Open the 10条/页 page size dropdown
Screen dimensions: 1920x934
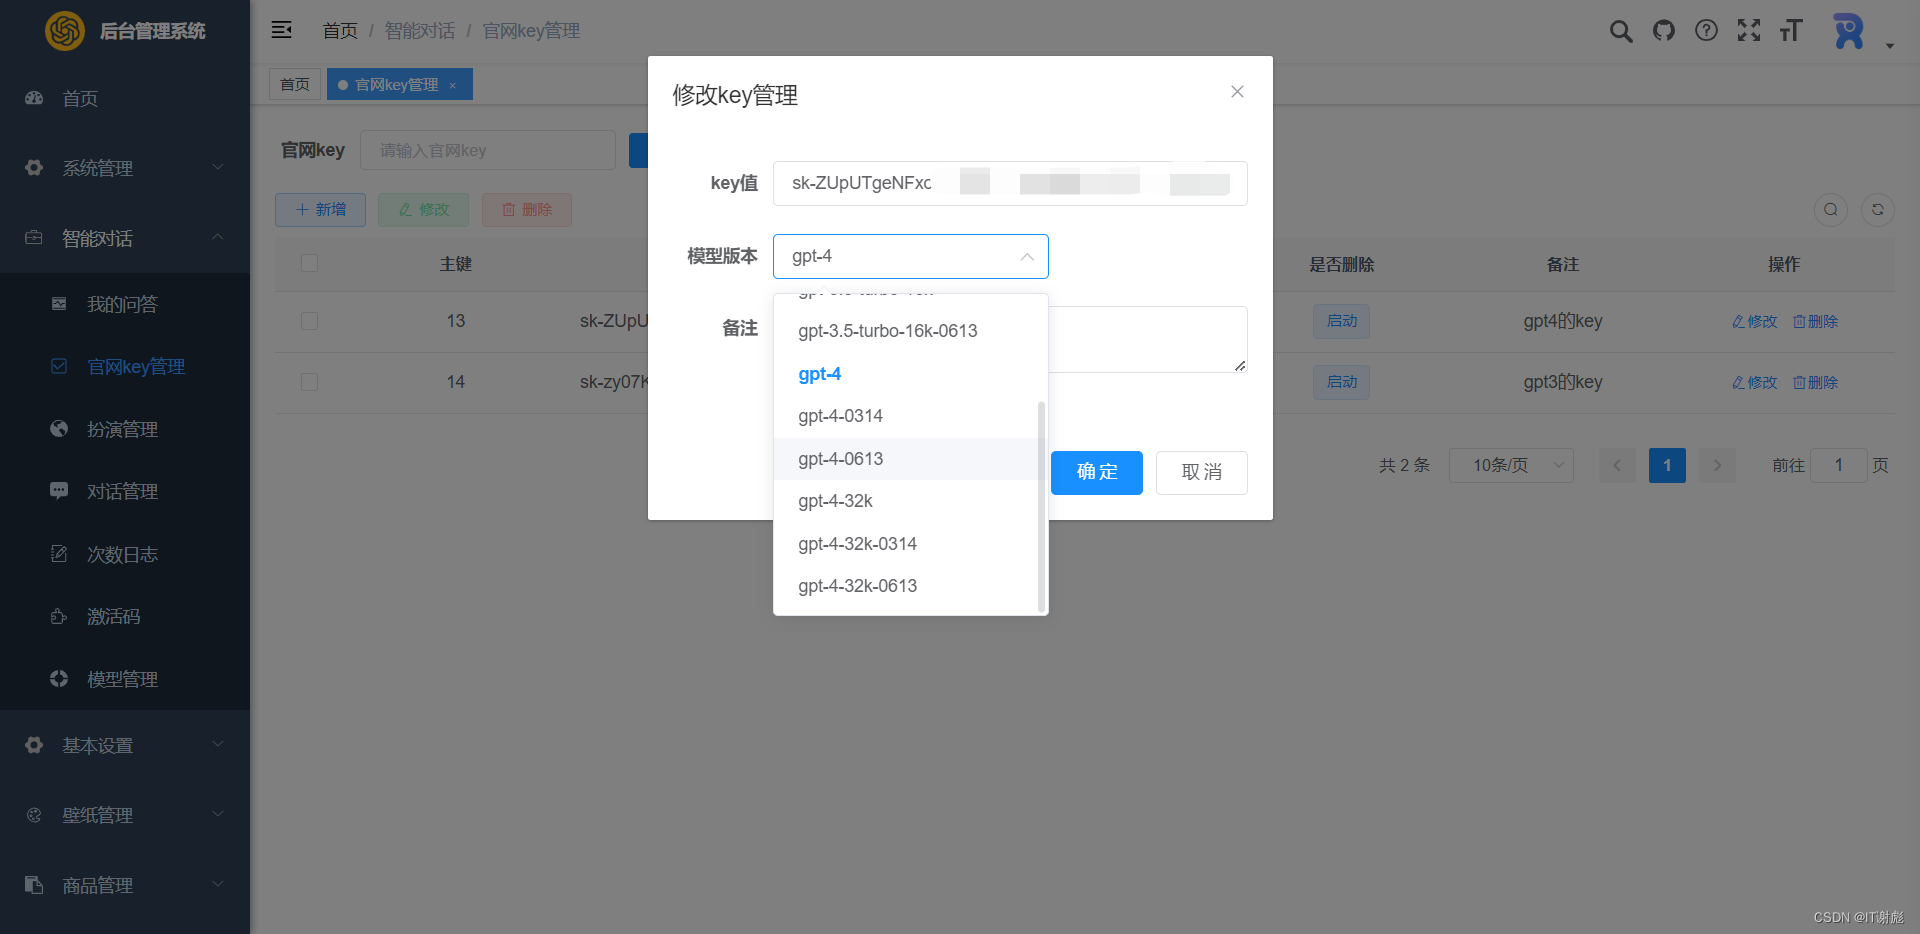coord(1511,465)
